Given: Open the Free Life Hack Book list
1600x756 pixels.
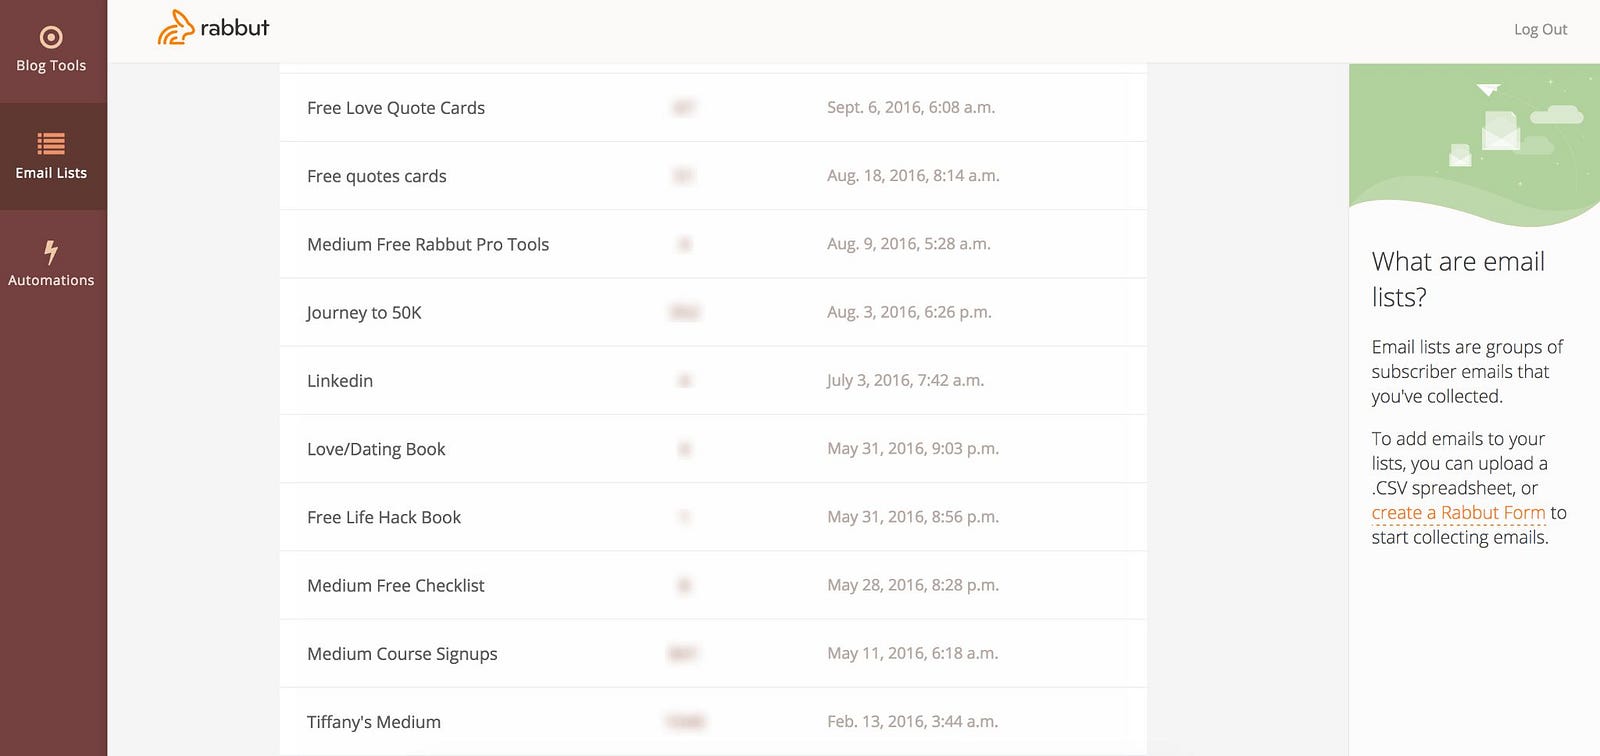Looking at the screenshot, I should click(x=384, y=518).
